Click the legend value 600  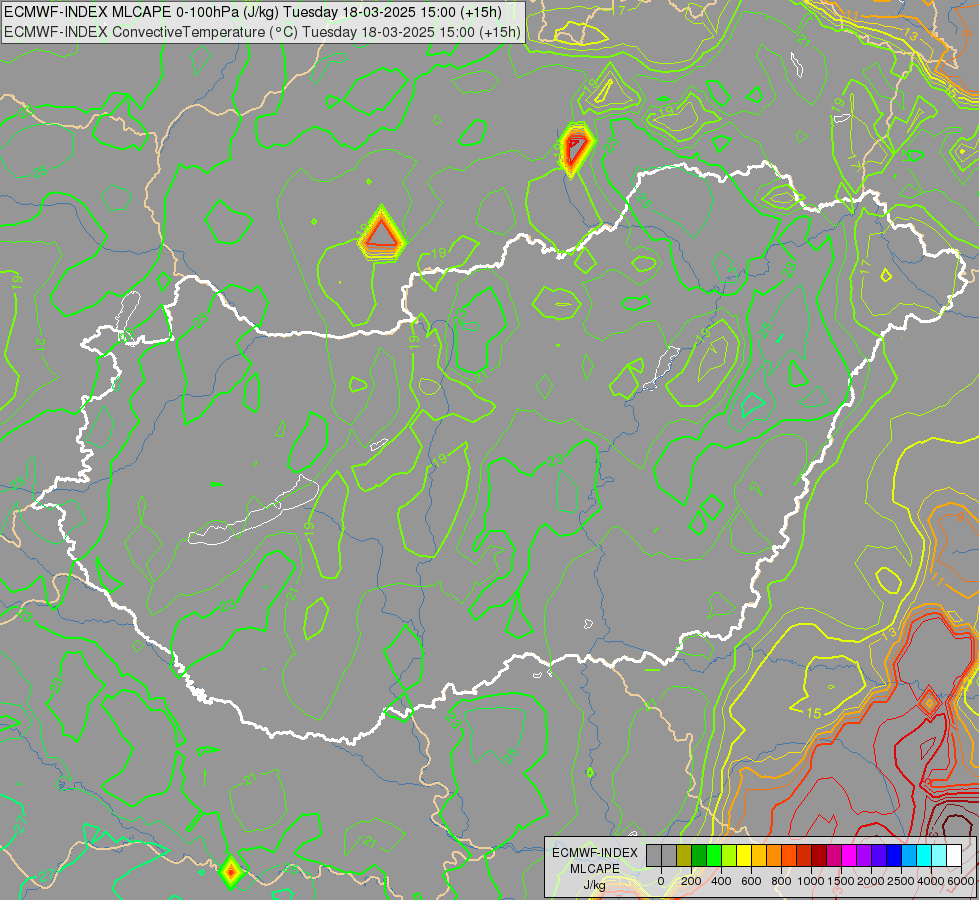click(751, 881)
